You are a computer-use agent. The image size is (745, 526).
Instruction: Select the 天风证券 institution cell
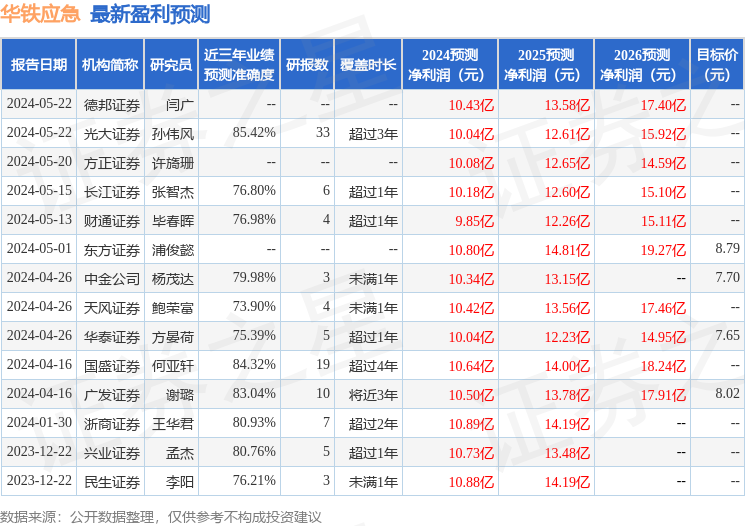(112, 308)
